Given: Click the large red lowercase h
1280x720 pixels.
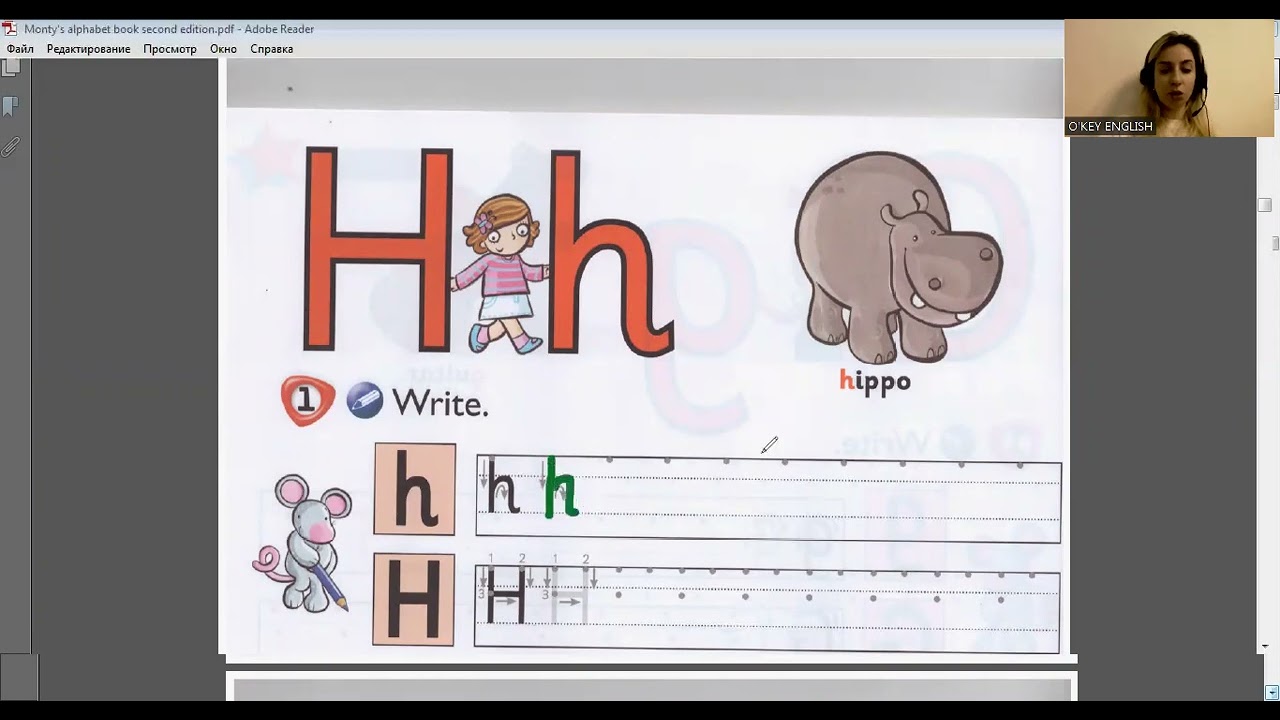Looking at the screenshot, I should point(610,254).
